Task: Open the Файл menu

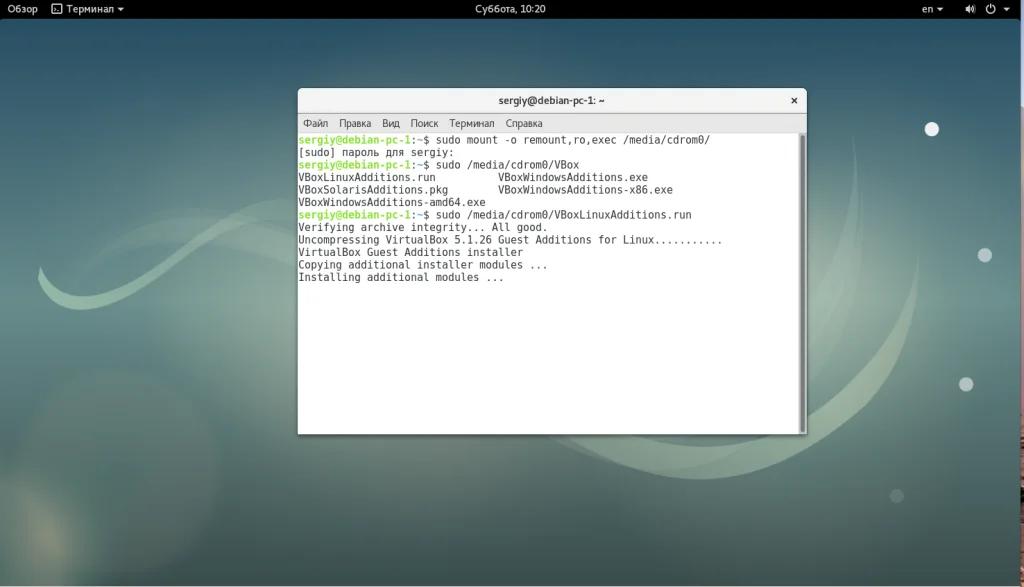Action: tap(315, 124)
